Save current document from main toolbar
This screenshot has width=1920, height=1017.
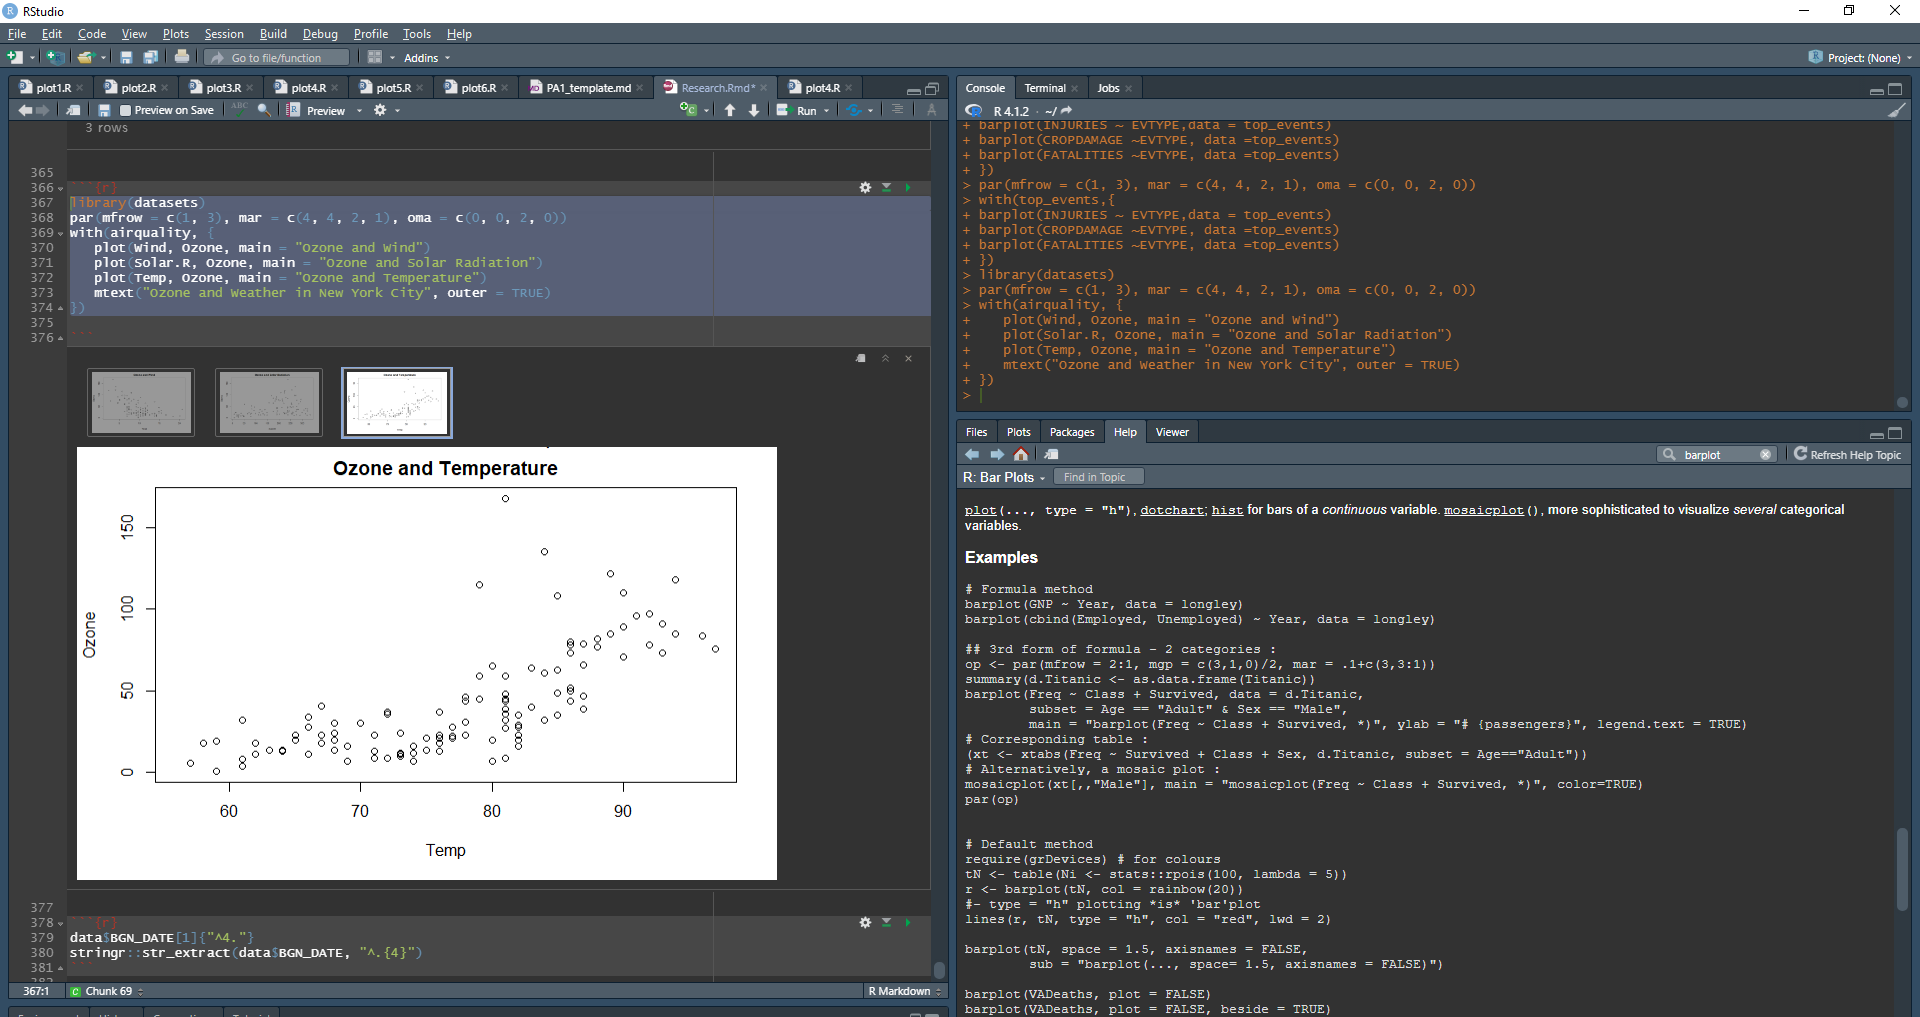[126, 57]
